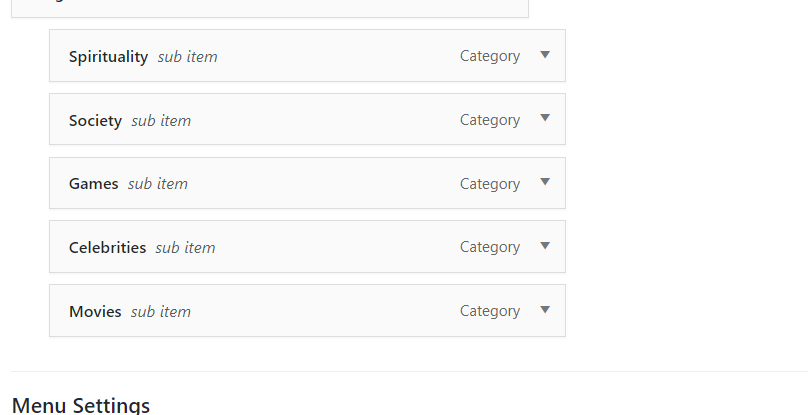Expand the Spirituality menu item arrow
The width and height of the screenshot is (808, 415).
pyautogui.click(x=545, y=55)
